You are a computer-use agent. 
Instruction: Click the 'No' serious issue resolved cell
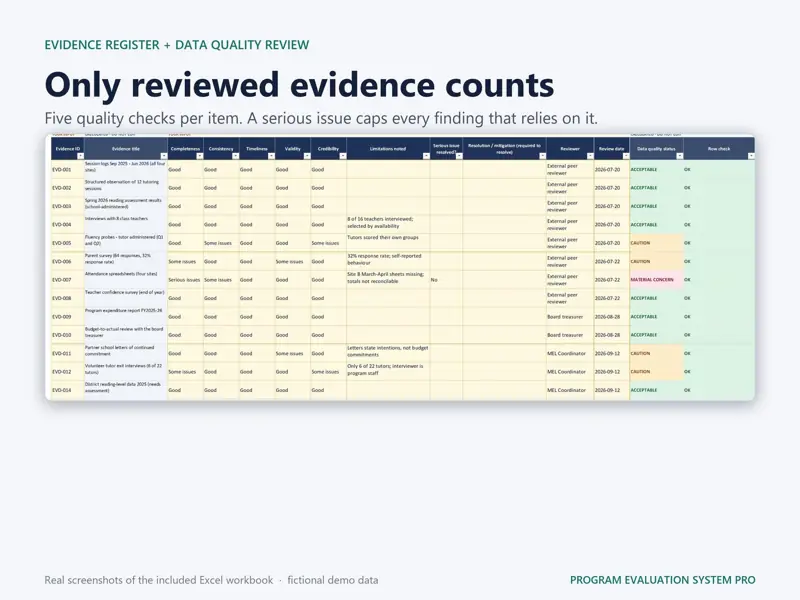click(x=446, y=280)
